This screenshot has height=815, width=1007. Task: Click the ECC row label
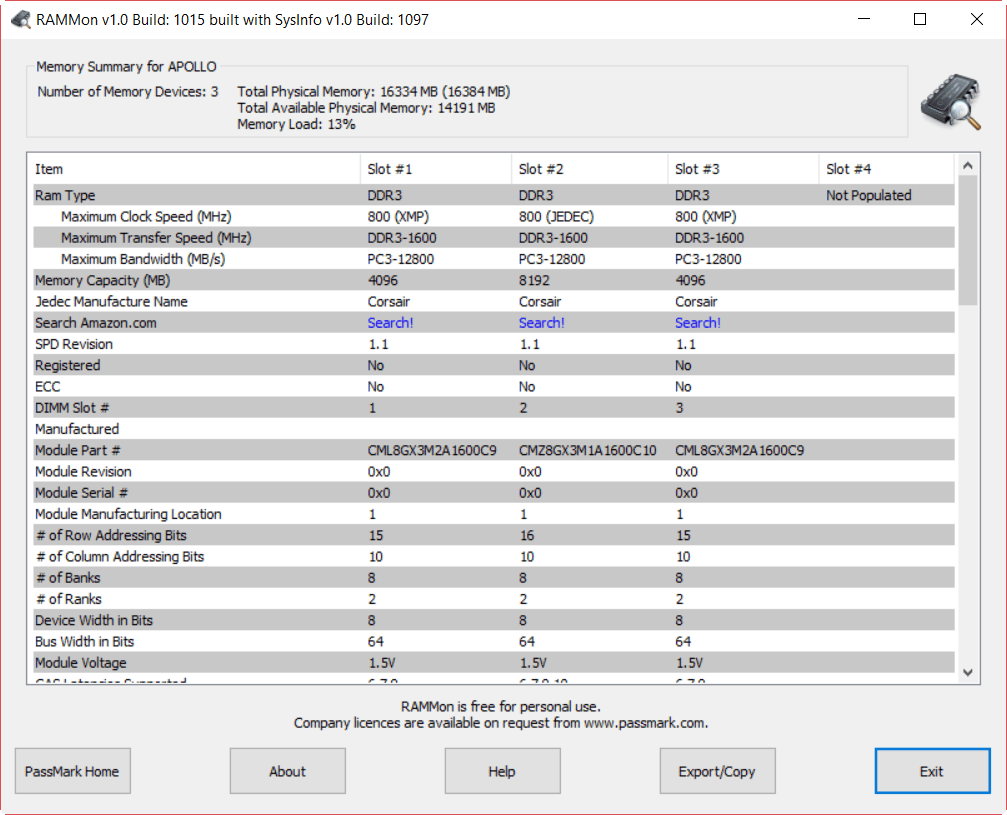48,386
